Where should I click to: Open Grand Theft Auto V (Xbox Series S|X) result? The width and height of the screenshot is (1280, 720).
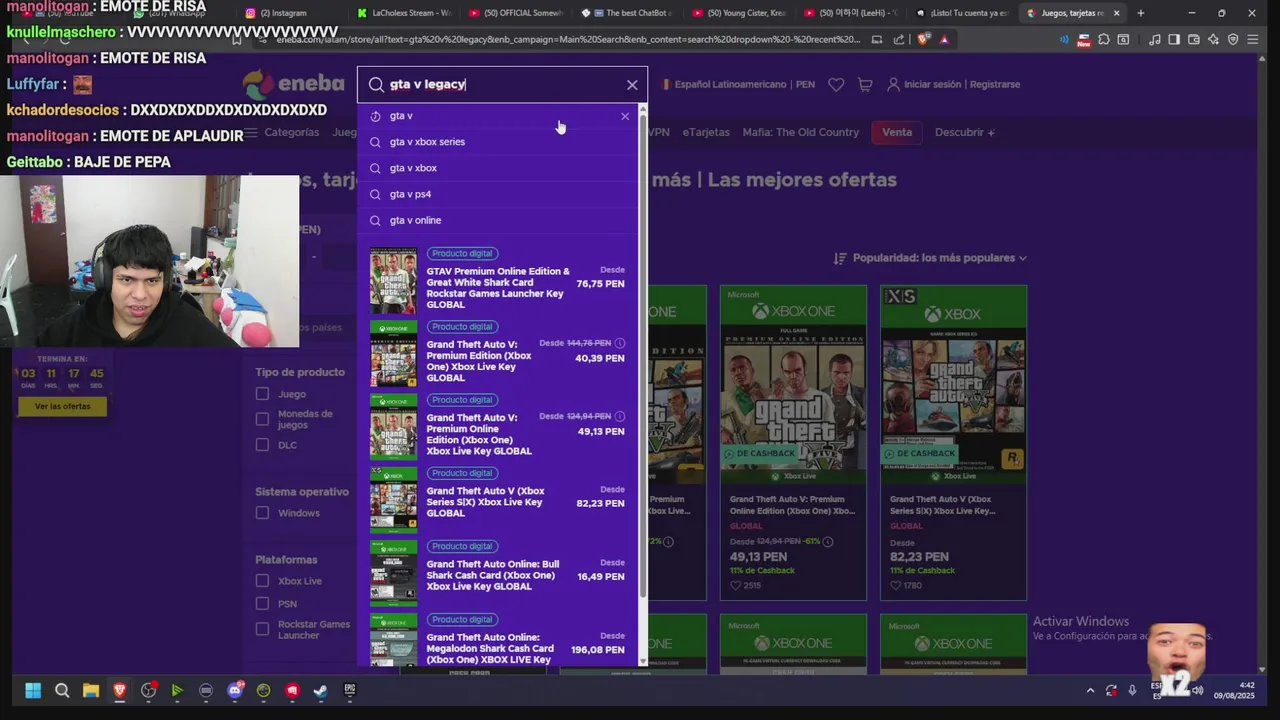point(498,501)
